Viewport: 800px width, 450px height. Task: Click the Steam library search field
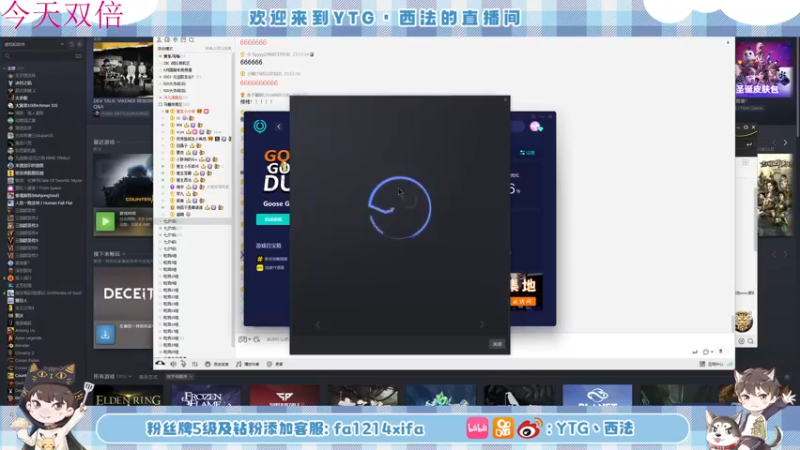pyautogui.click(x=38, y=56)
